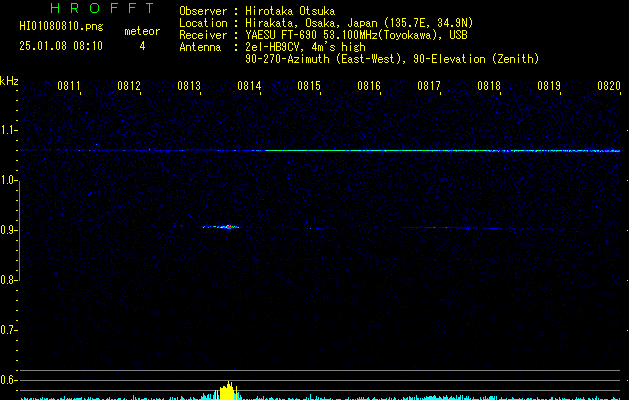Screen dimensions: 629x400
Task: Click the yellow peak in the intensity graph
Action: pos(227,391)
